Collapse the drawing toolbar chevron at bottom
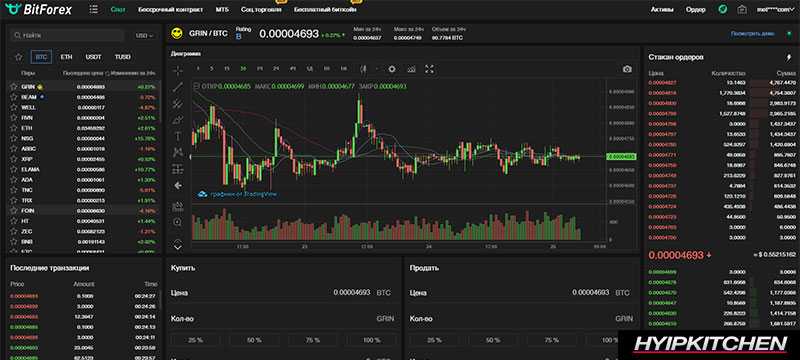The image size is (800, 360). 178,245
